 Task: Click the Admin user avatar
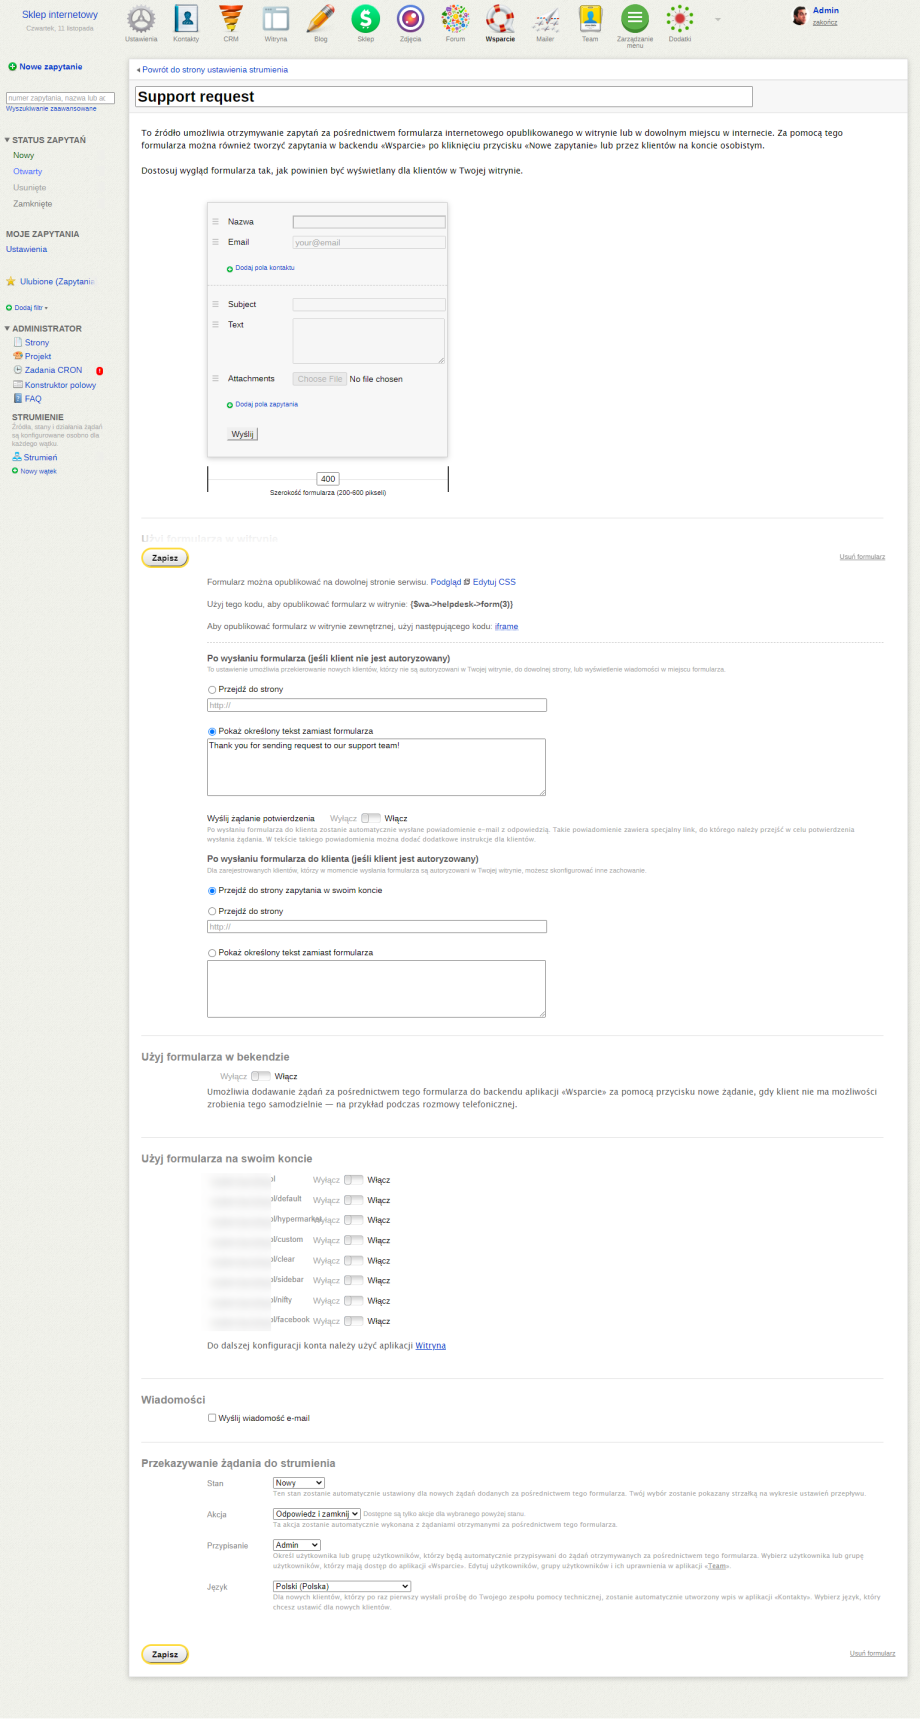(x=800, y=16)
